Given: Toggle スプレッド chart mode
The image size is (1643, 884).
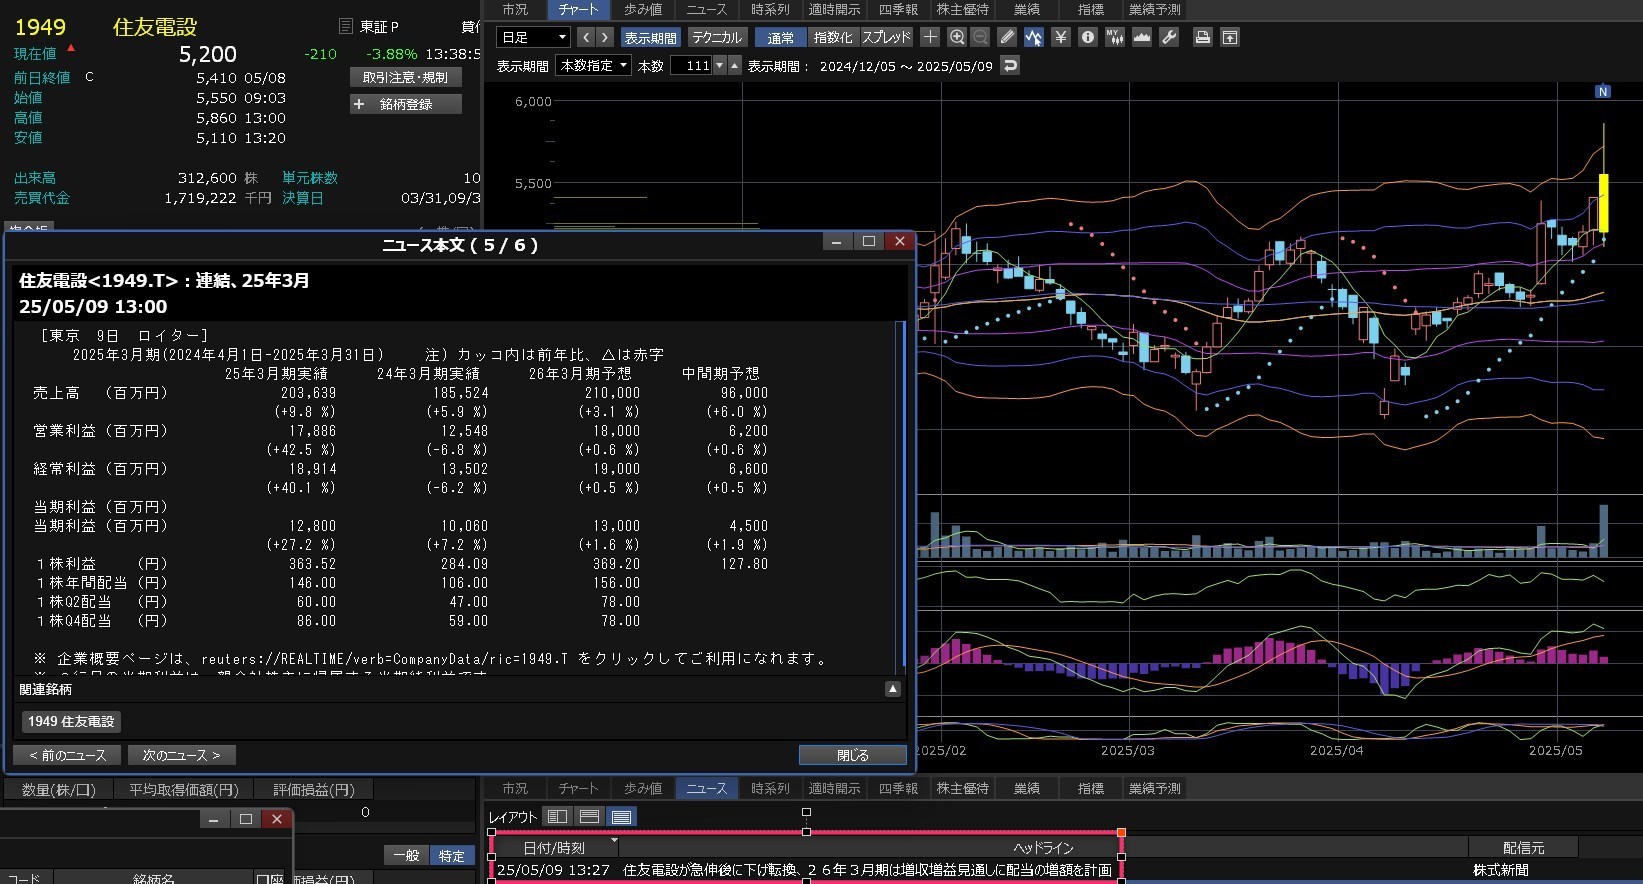Looking at the screenshot, I should point(886,37).
